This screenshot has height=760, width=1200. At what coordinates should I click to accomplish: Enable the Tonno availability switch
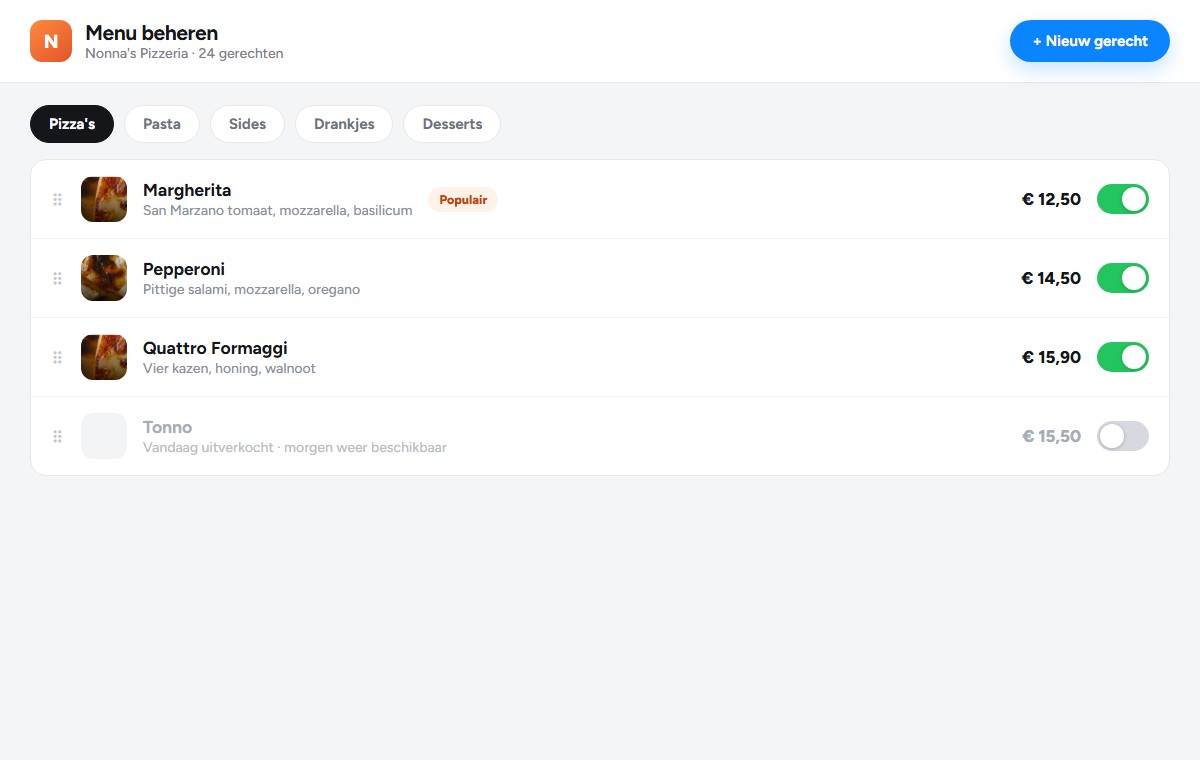coord(1123,436)
